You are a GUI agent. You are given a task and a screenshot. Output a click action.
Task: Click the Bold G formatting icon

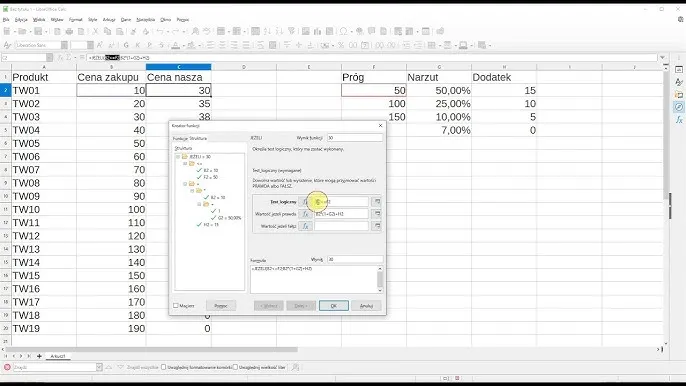[126, 45]
